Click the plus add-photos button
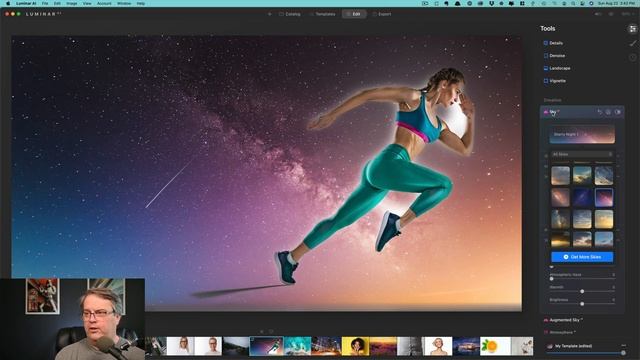This screenshot has width=640, height=360. (269, 14)
